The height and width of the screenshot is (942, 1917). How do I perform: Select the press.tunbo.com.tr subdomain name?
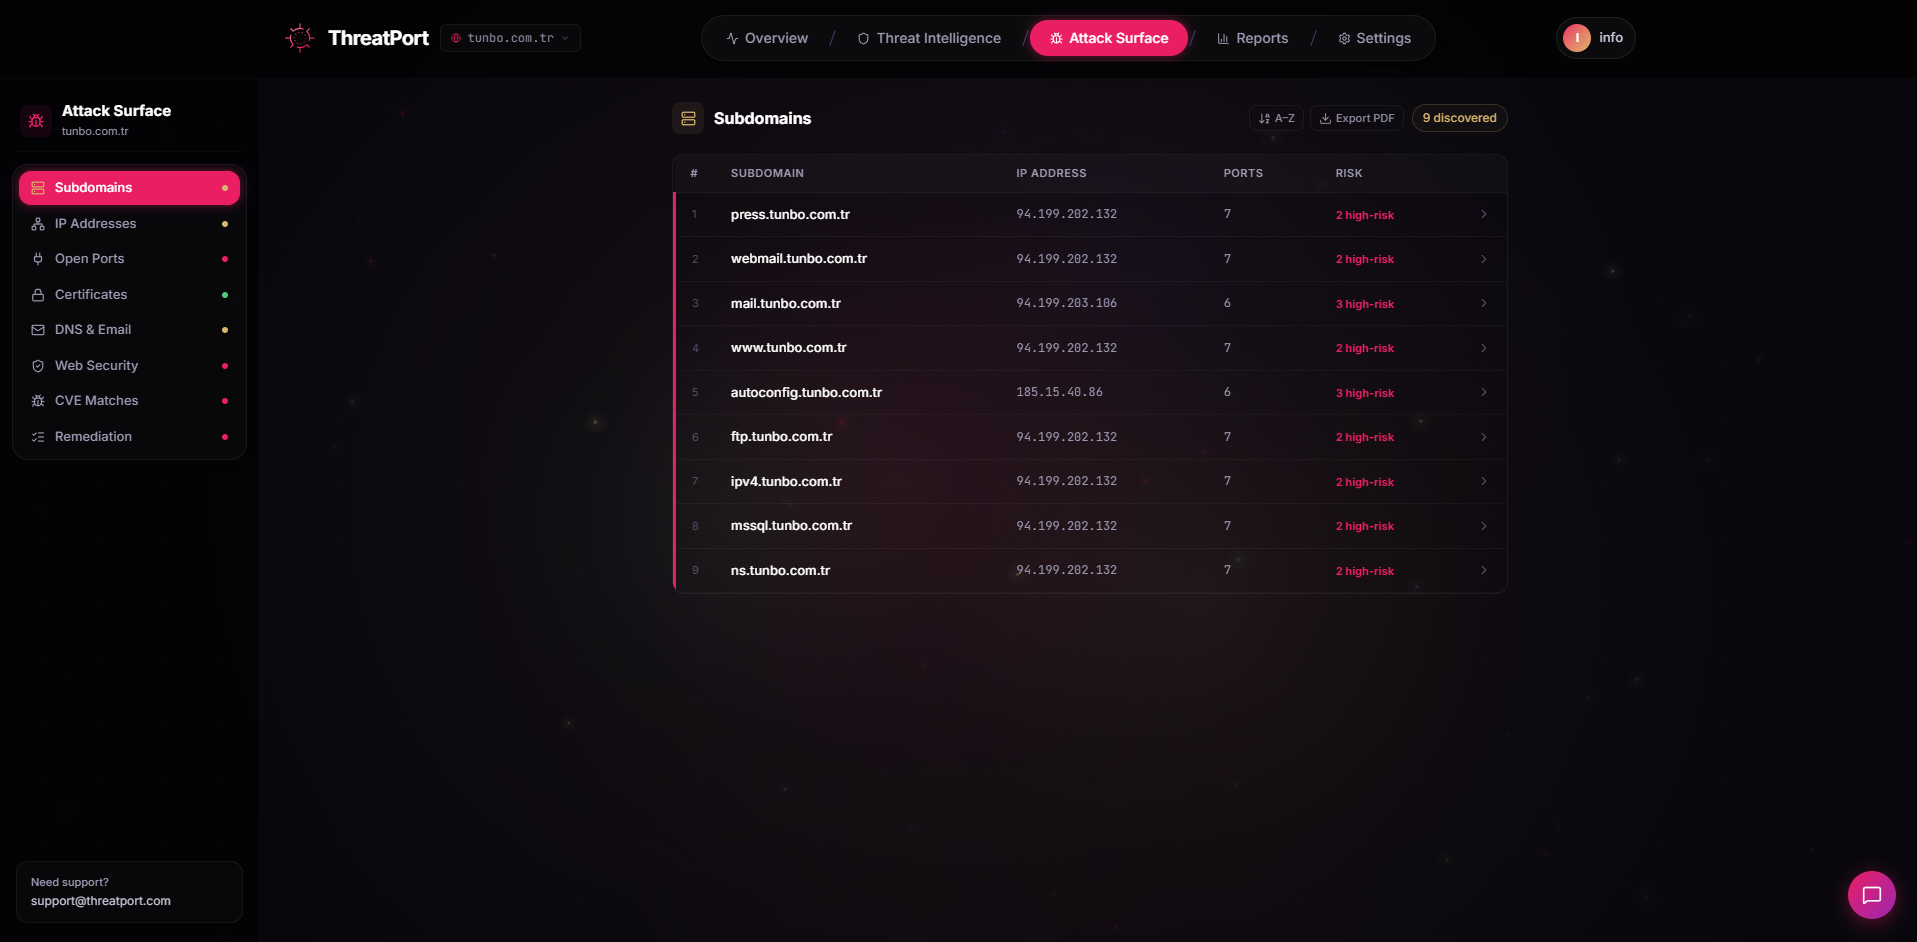tap(790, 215)
